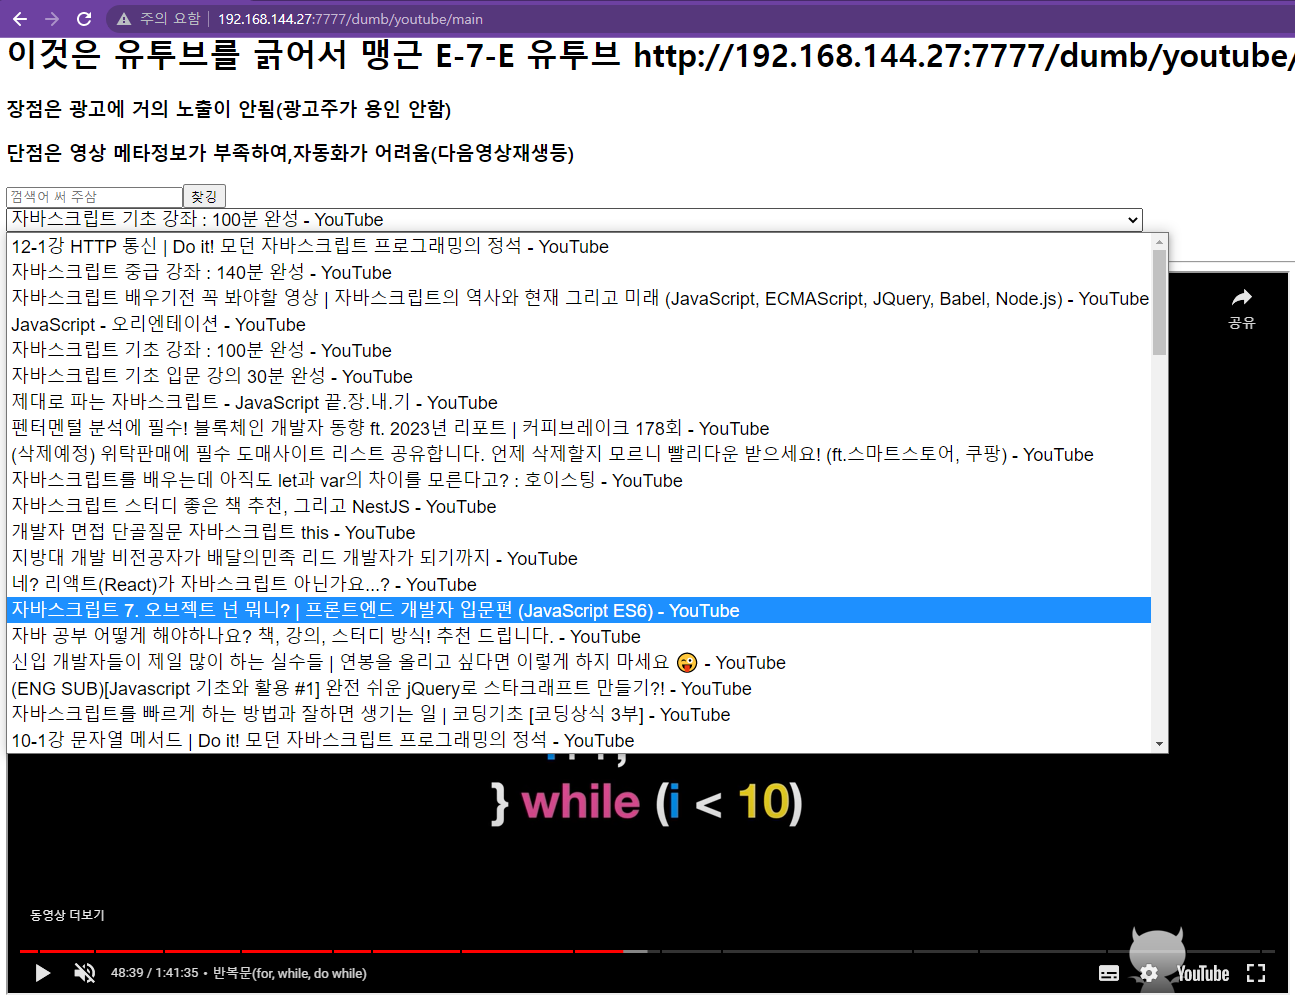Click the search keyword input field

coord(95,197)
